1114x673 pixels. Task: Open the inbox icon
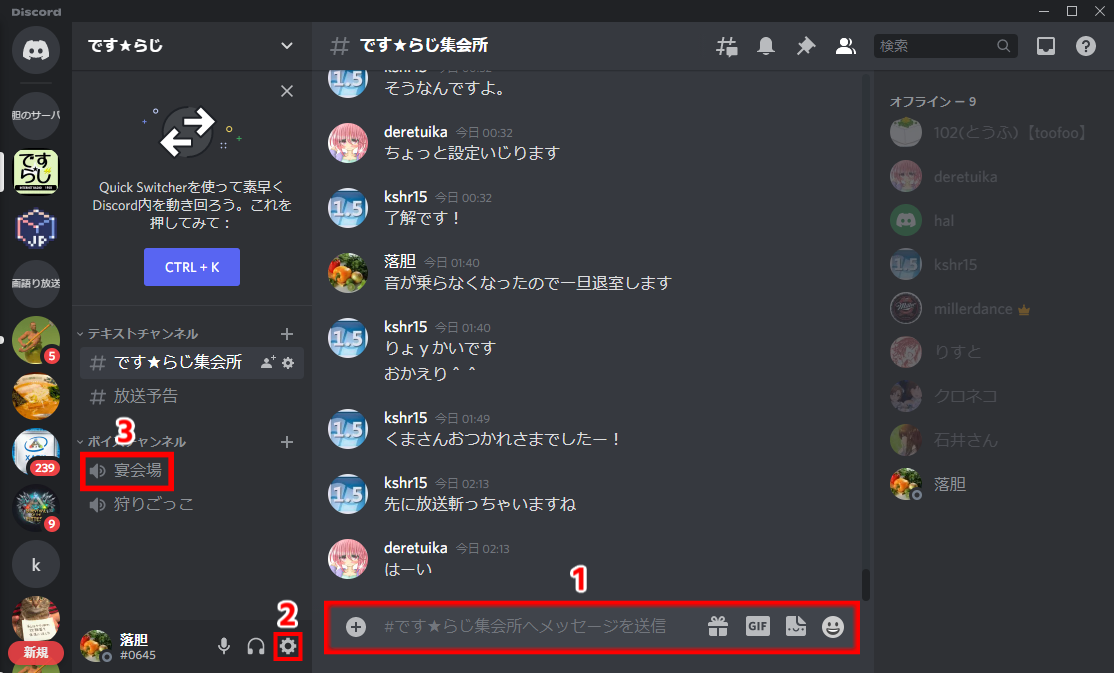tap(1046, 46)
